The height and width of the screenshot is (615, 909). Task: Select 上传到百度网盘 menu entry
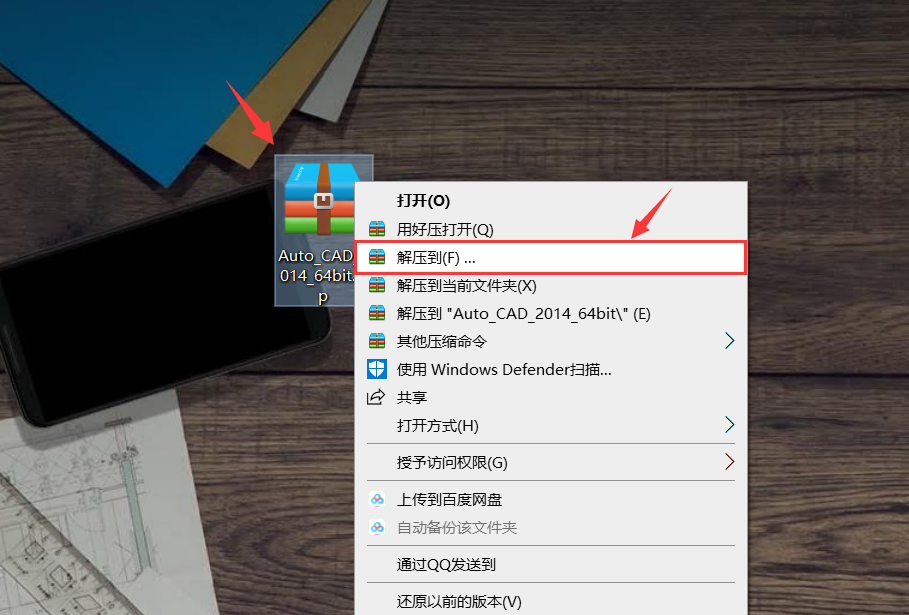(551, 499)
